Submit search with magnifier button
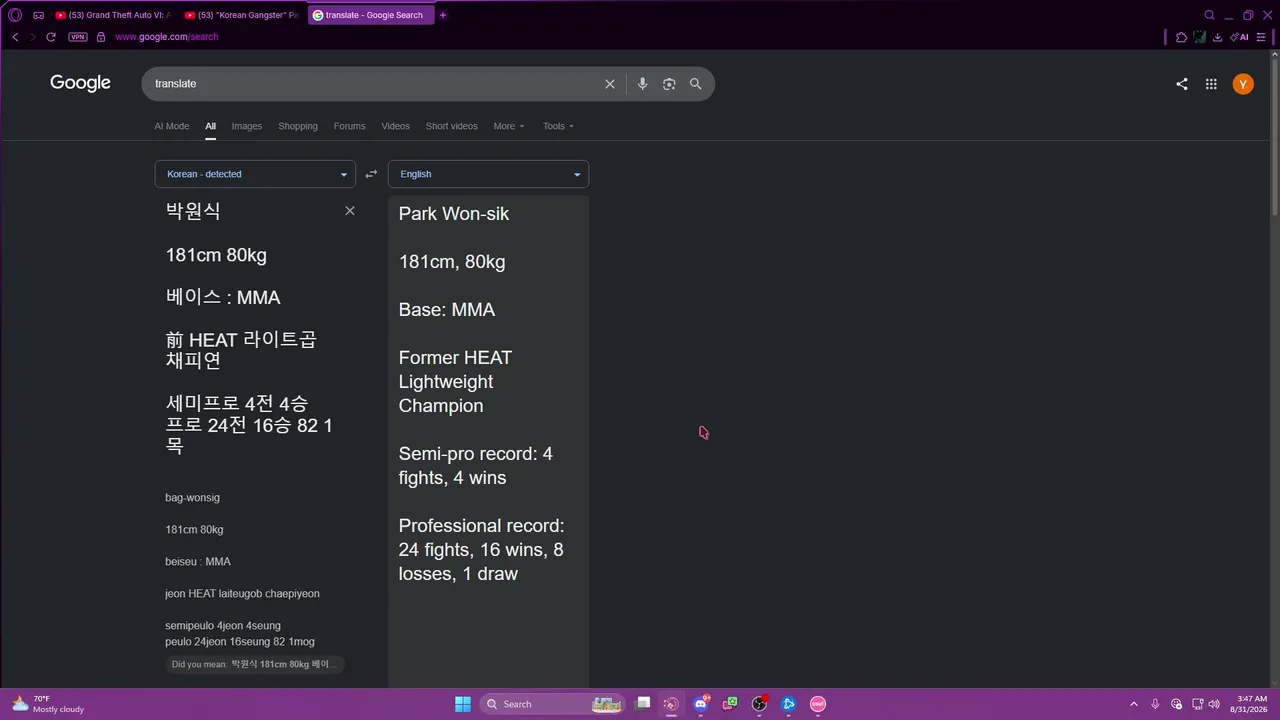Screen dimensions: 1280x720 coord(696,84)
